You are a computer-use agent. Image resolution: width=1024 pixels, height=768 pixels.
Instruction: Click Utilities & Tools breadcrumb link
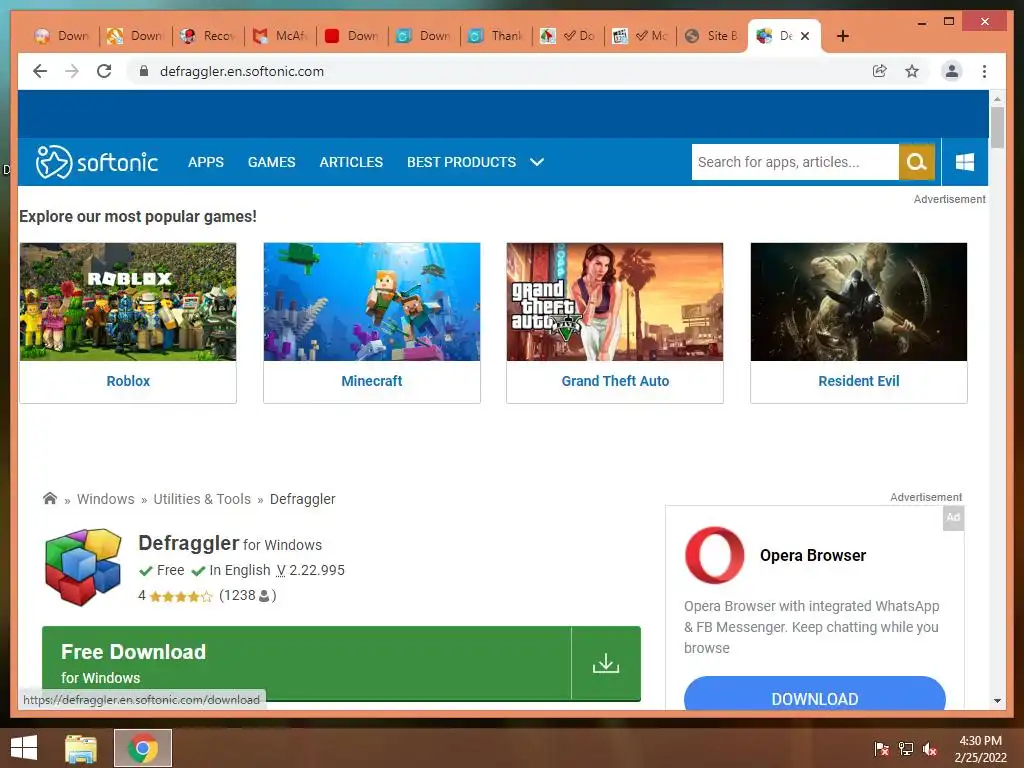coord(202,499)
